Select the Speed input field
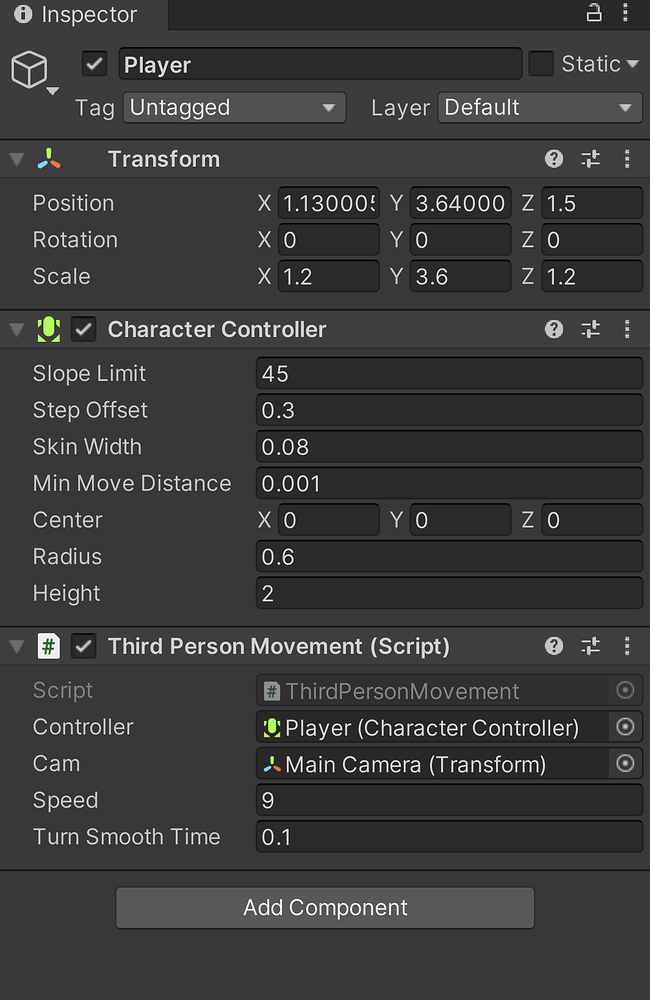The height and width of the screenshot is (1000, 650). tap(448, 800)
